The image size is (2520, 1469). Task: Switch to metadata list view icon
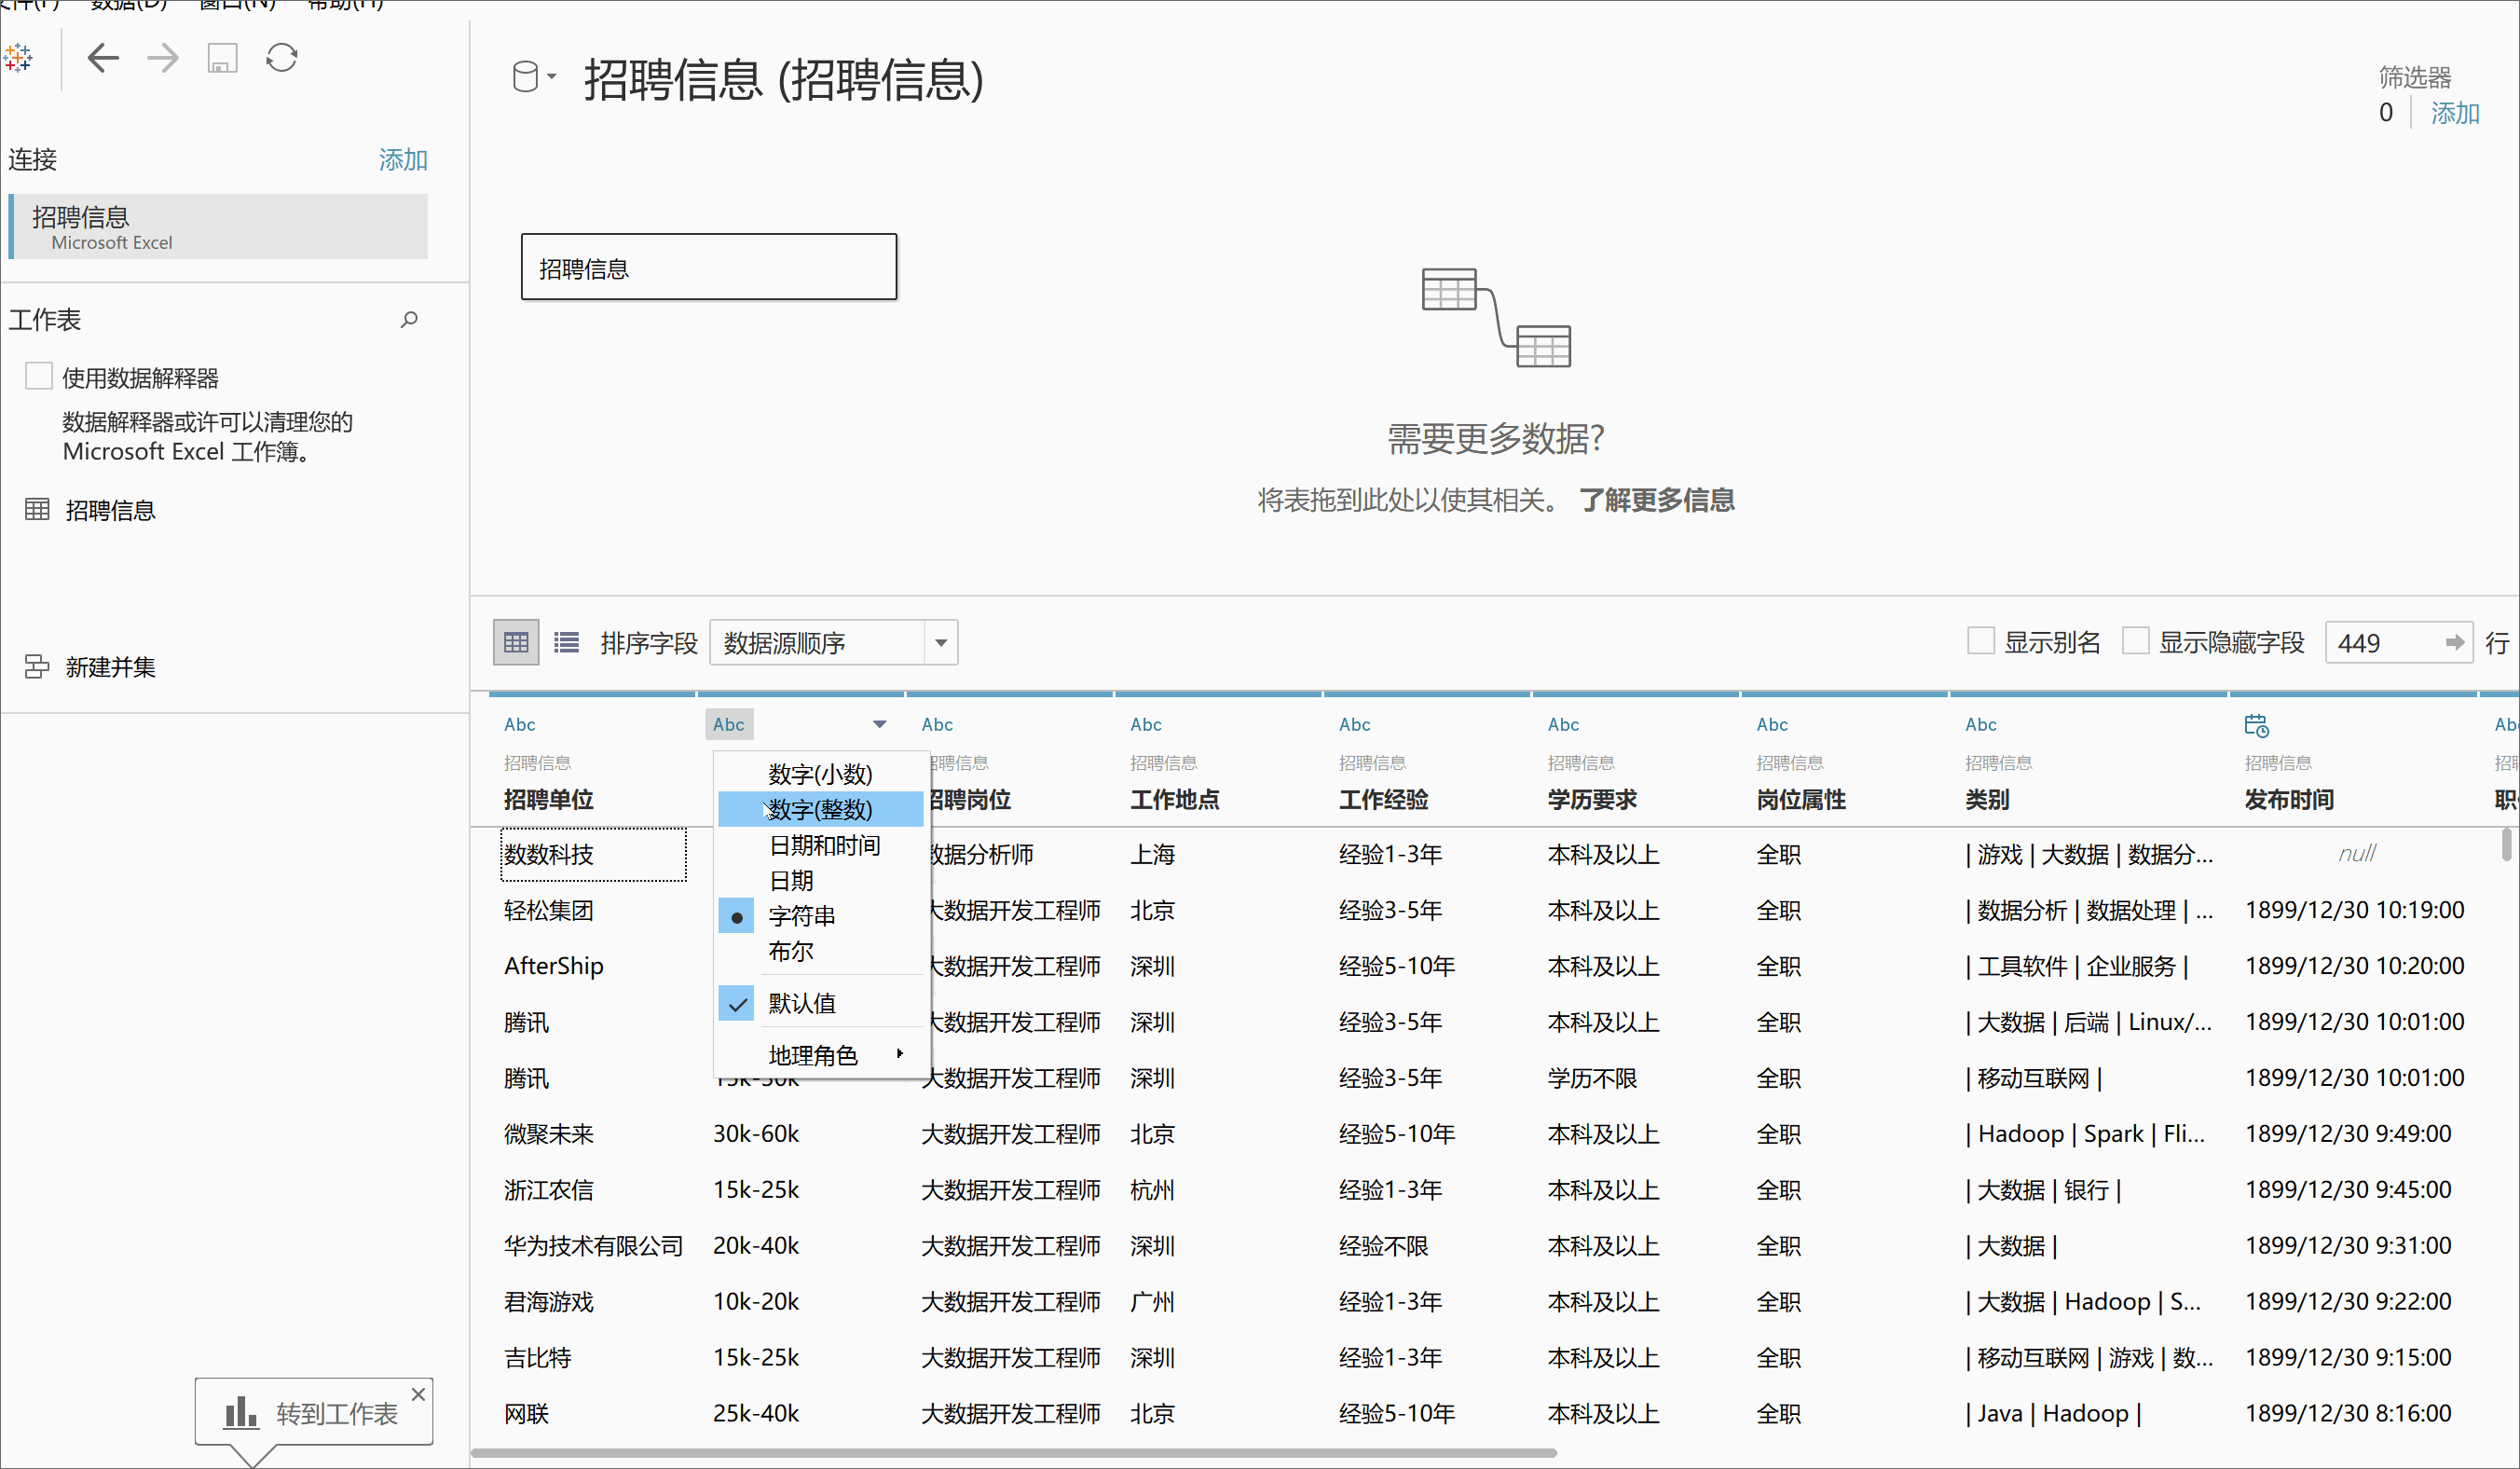[566, 642]
